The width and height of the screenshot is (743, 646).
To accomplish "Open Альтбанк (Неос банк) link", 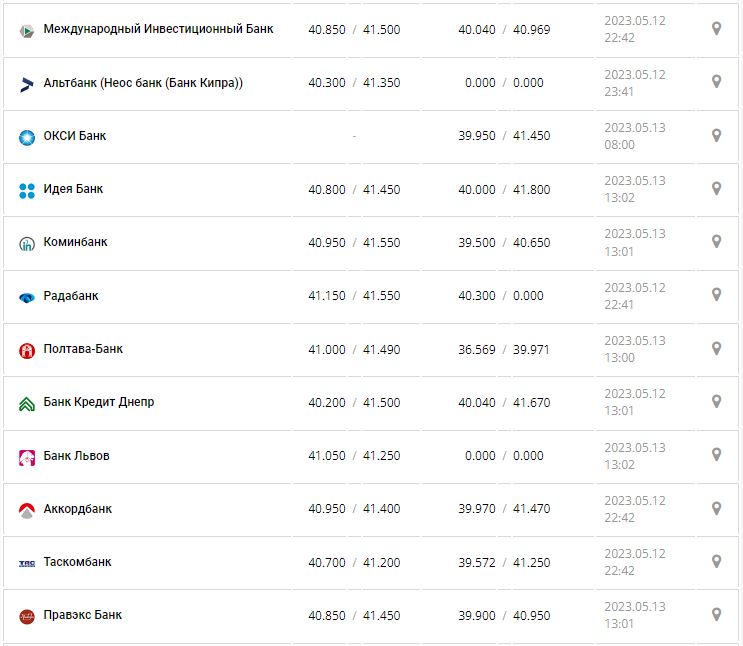I will tap(143, 83).
